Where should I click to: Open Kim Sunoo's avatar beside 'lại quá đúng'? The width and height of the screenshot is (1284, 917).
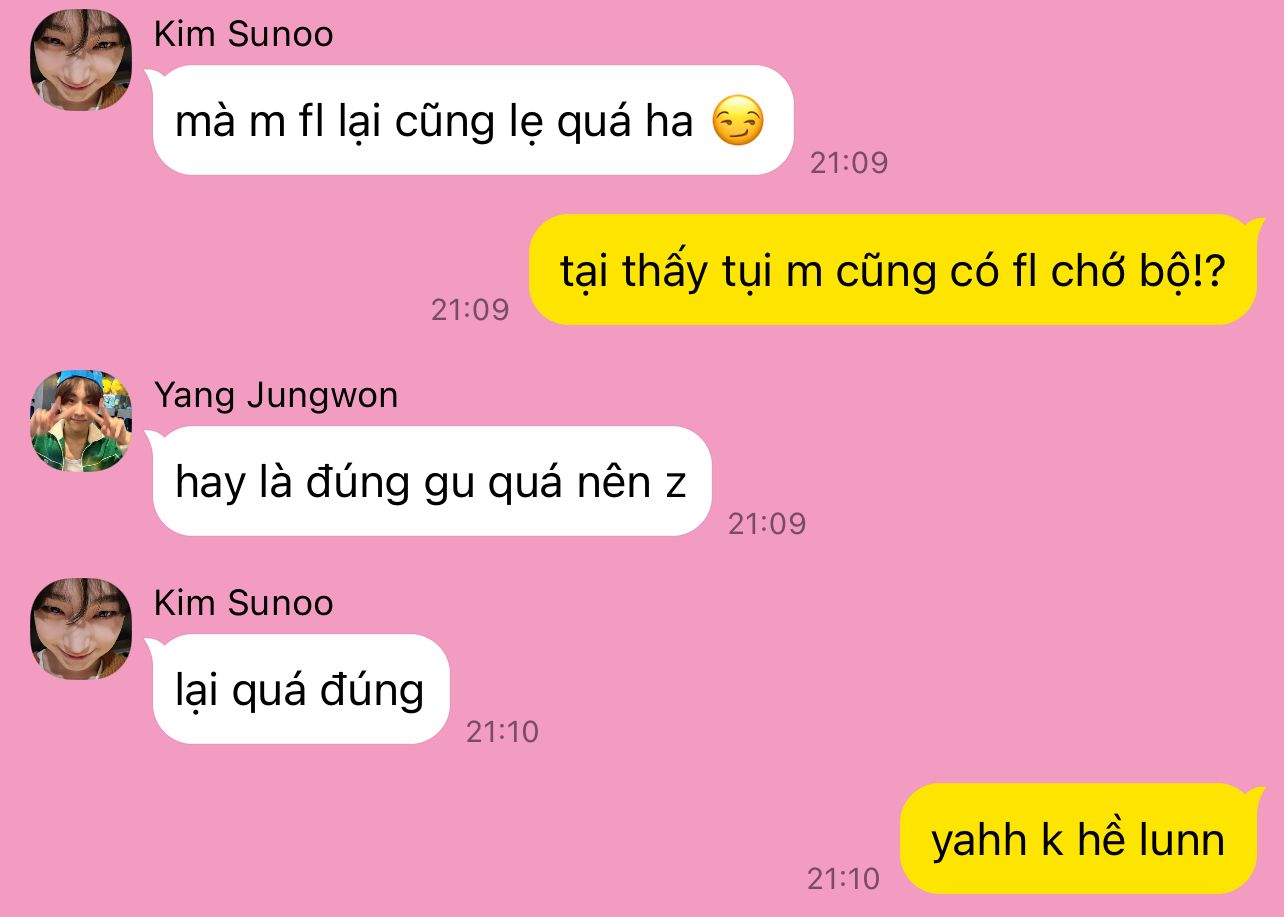82,629
